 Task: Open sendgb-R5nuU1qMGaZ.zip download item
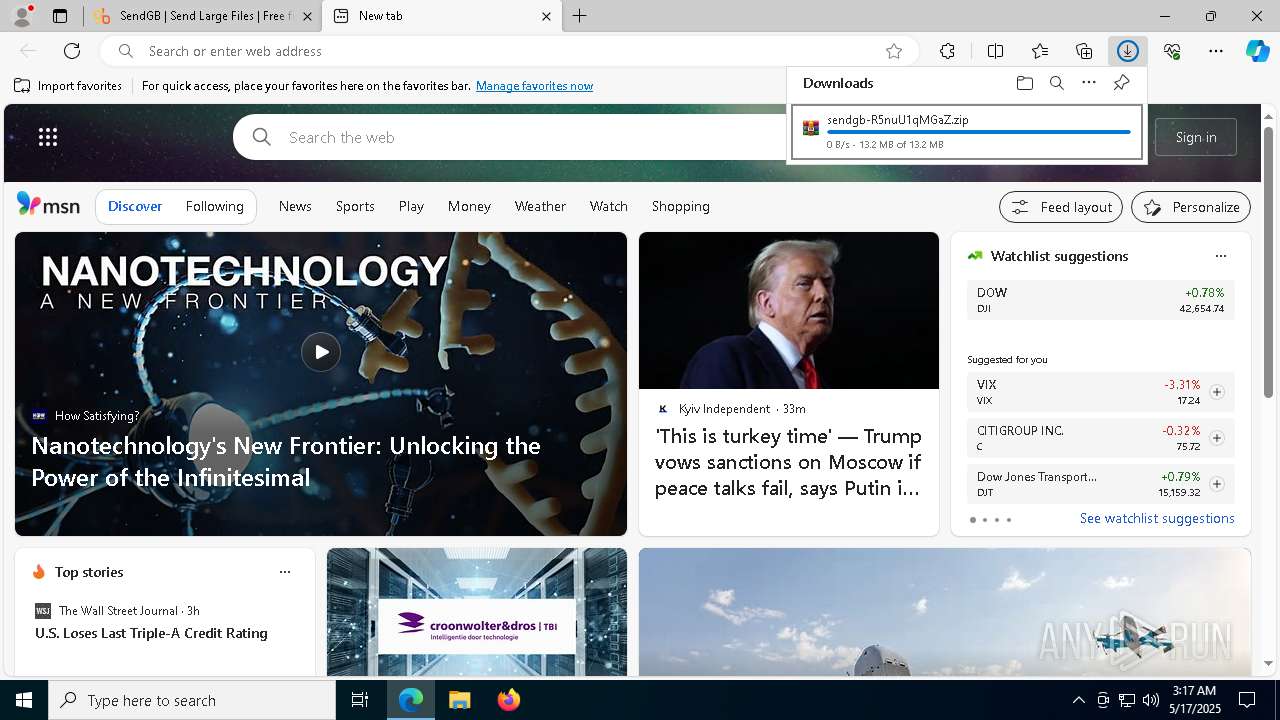coord(967,132)
